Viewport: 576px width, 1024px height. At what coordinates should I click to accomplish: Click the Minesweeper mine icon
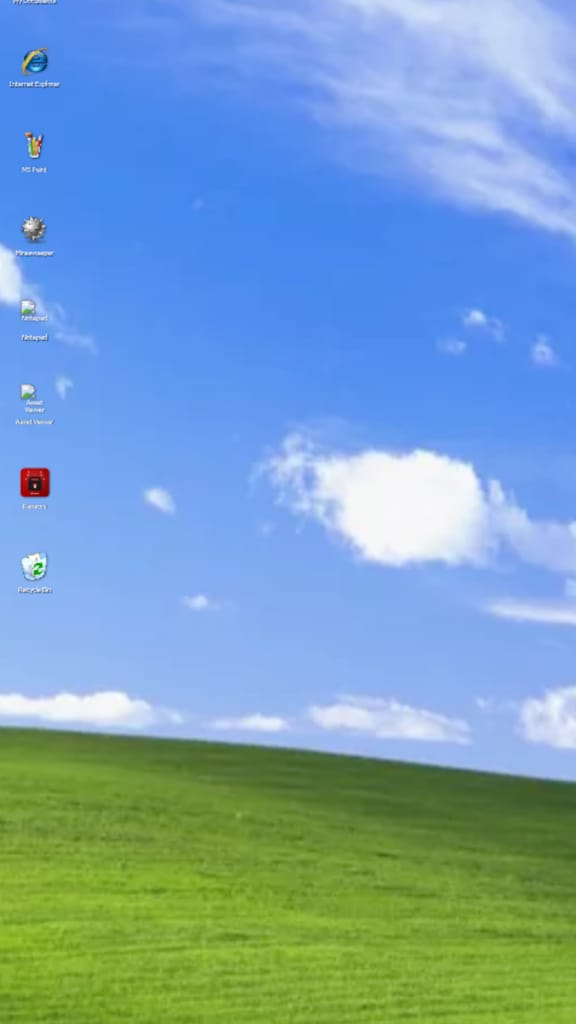pos(34,229)
